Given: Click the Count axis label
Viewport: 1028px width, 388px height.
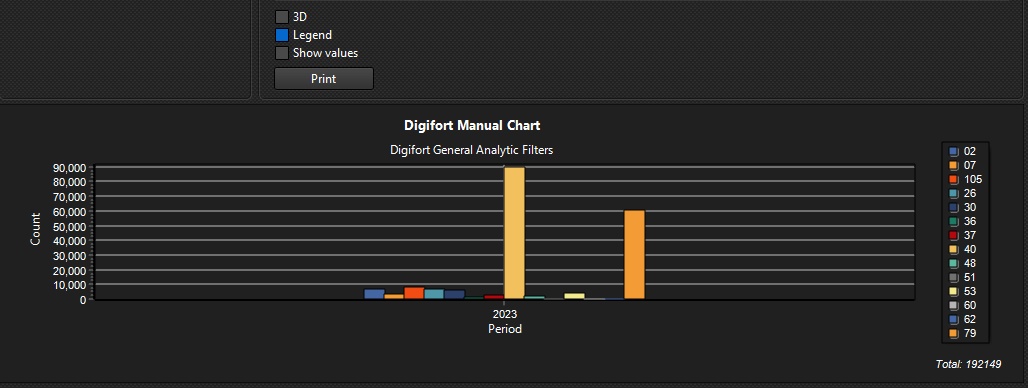Looking at the screenshot, I should pos(35,229).
